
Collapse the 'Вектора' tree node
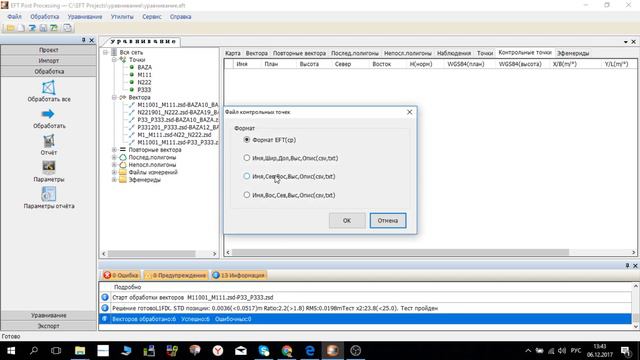coord(114,97)
